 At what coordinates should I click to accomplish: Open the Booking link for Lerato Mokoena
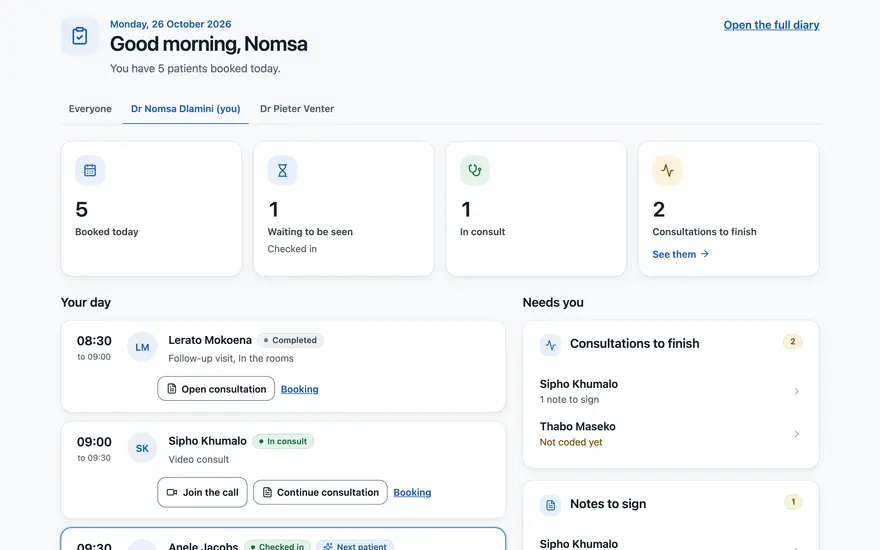tap(299, 389)
